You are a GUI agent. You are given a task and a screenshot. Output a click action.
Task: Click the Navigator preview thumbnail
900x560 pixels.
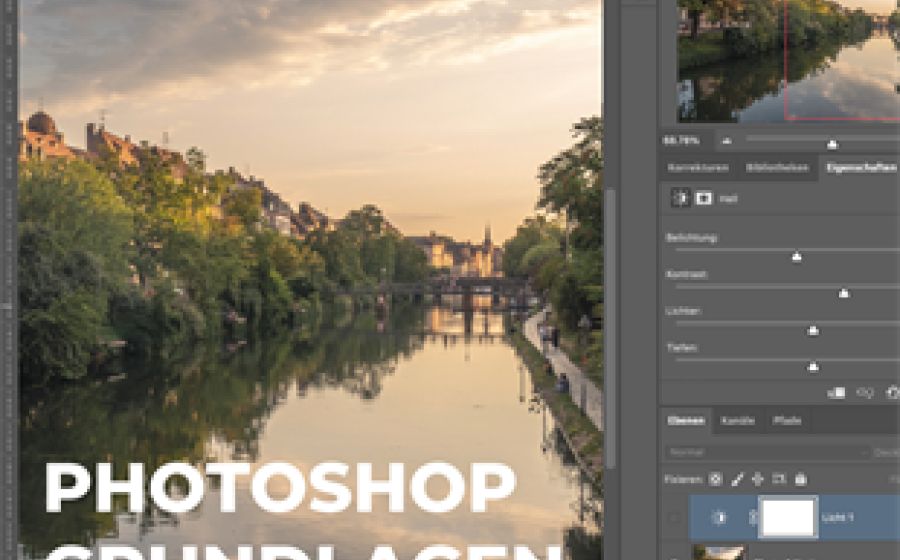tap(789, 60)
